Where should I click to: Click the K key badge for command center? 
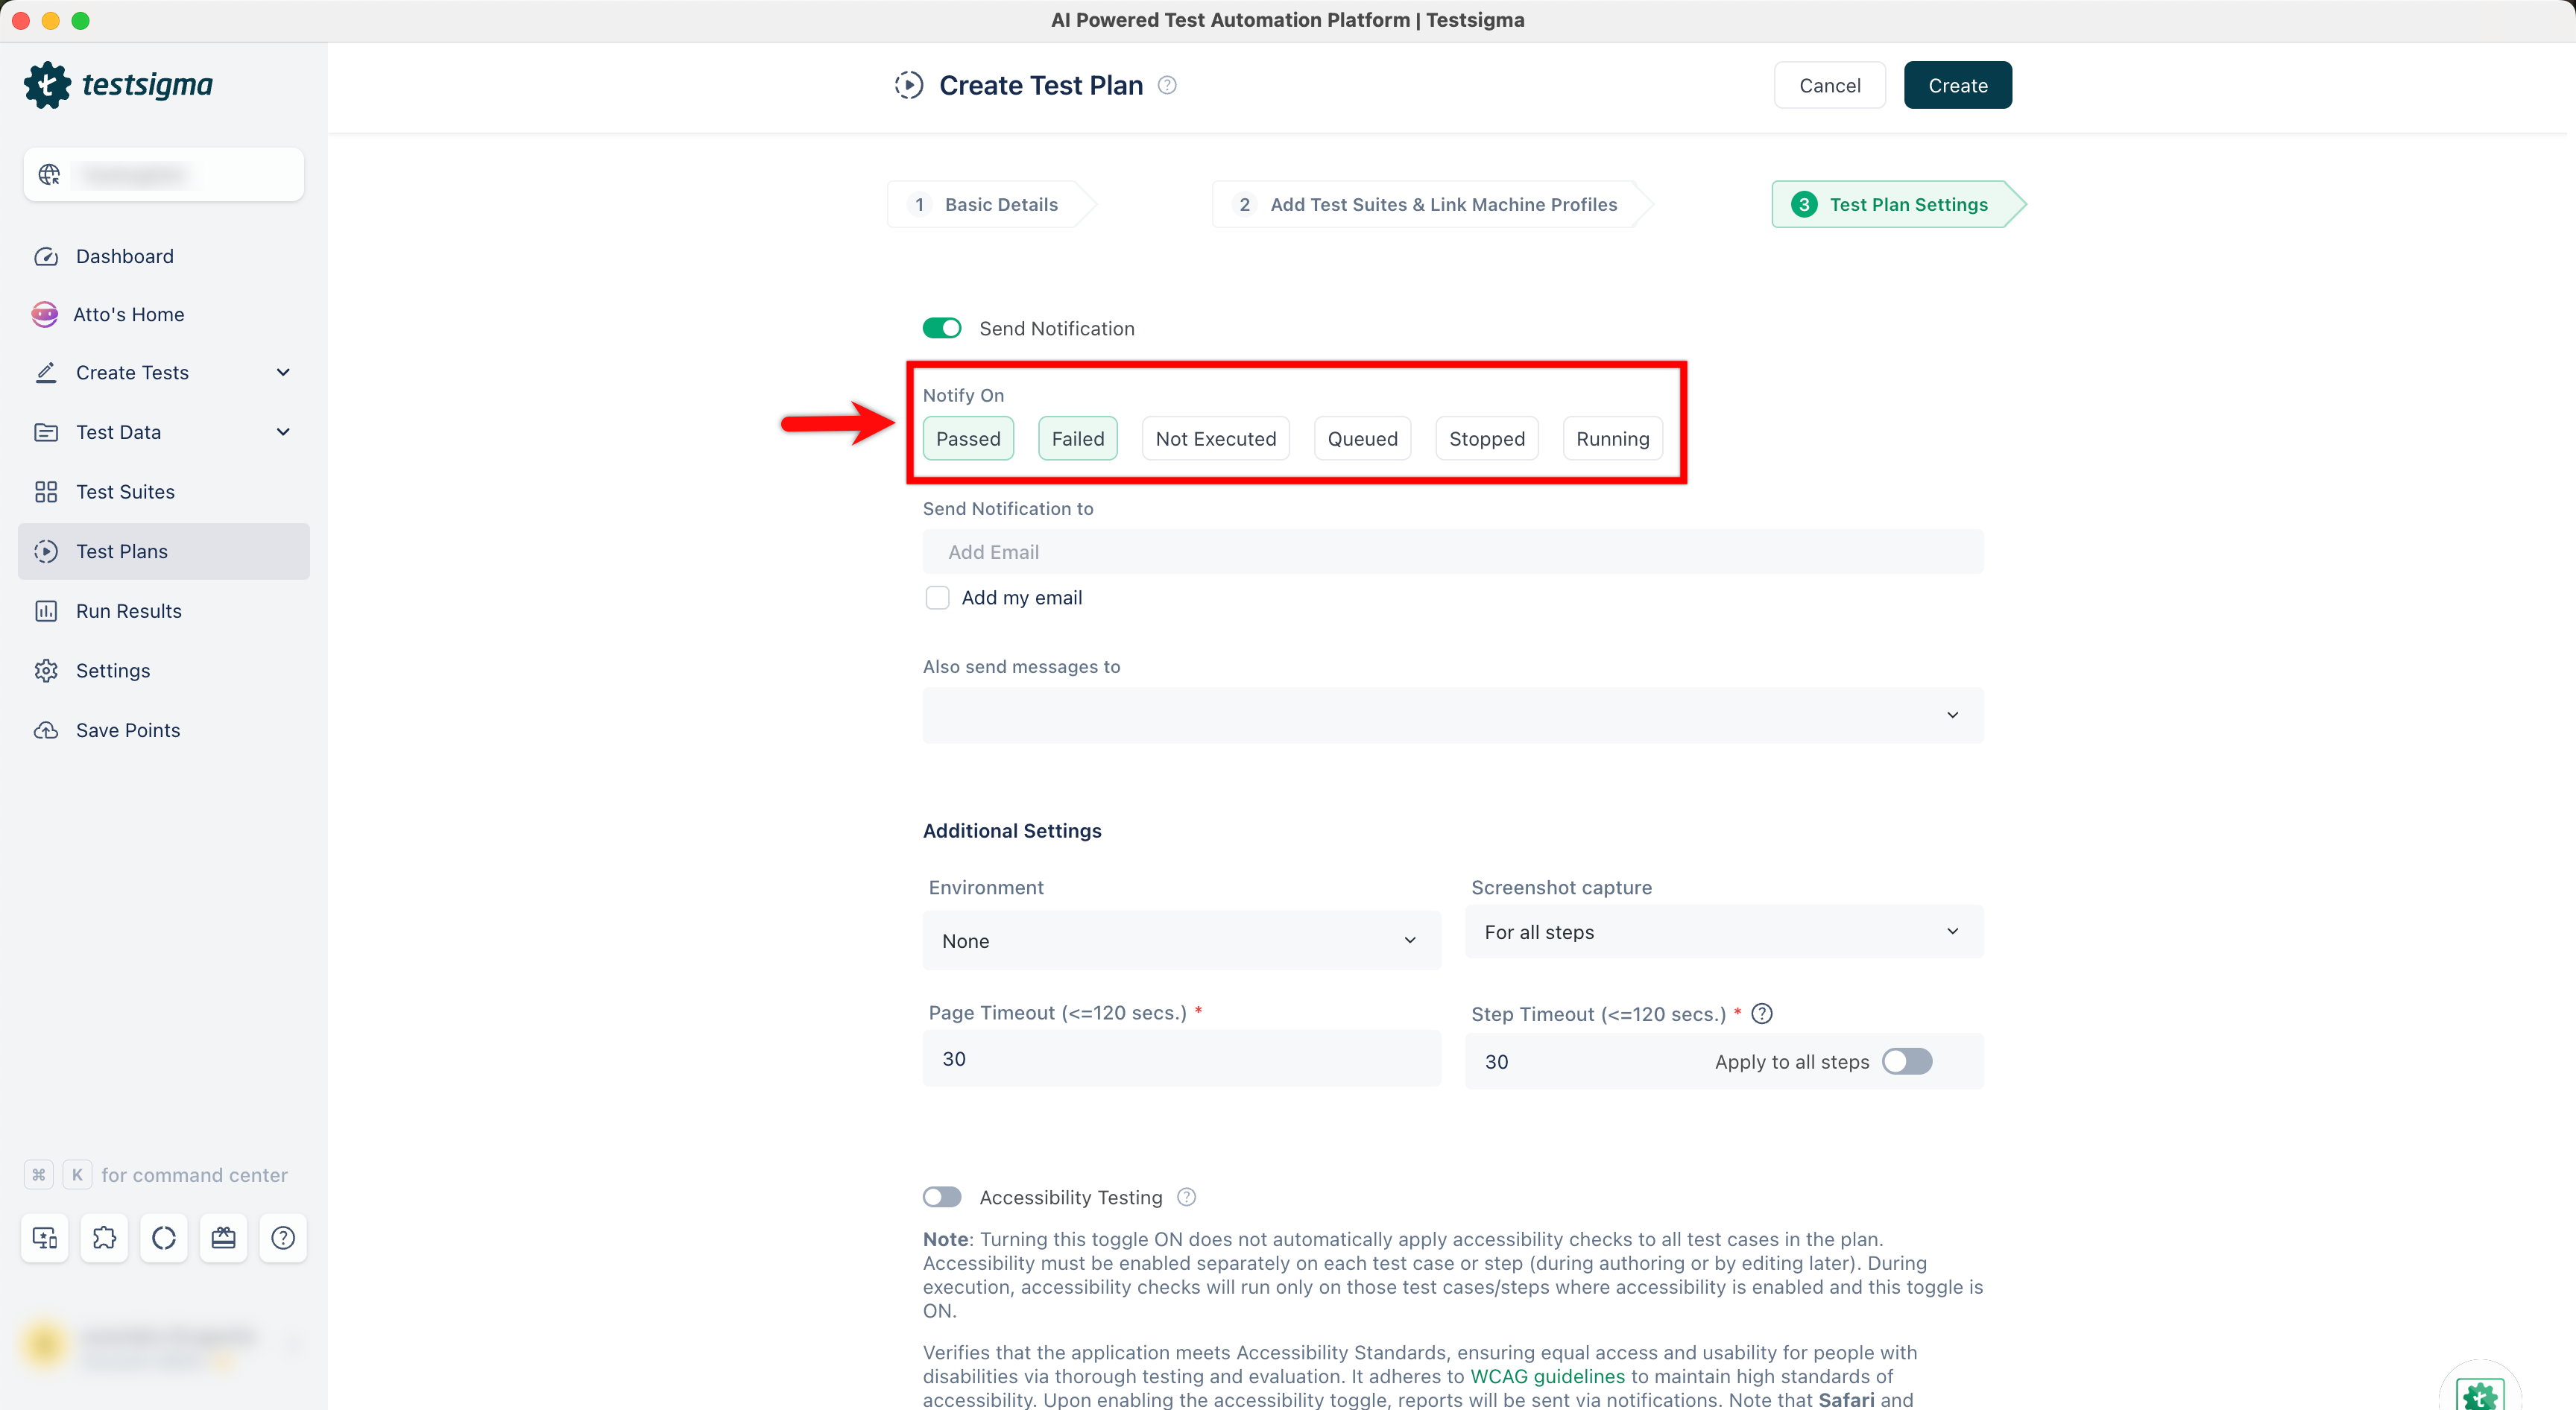click(77, 1175)
